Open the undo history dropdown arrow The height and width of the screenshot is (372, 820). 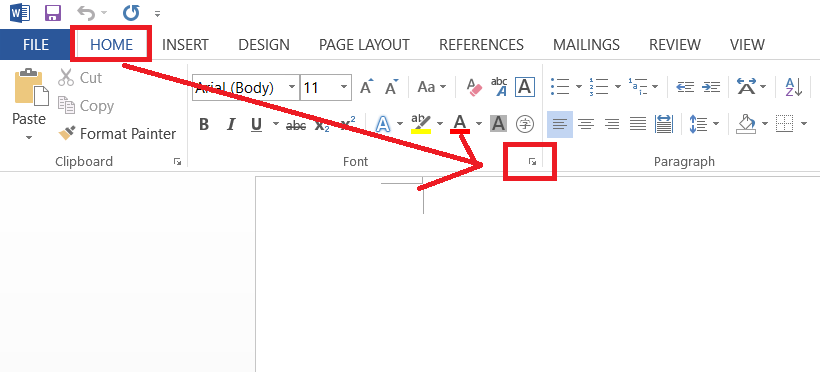click(x=104, y=13)
